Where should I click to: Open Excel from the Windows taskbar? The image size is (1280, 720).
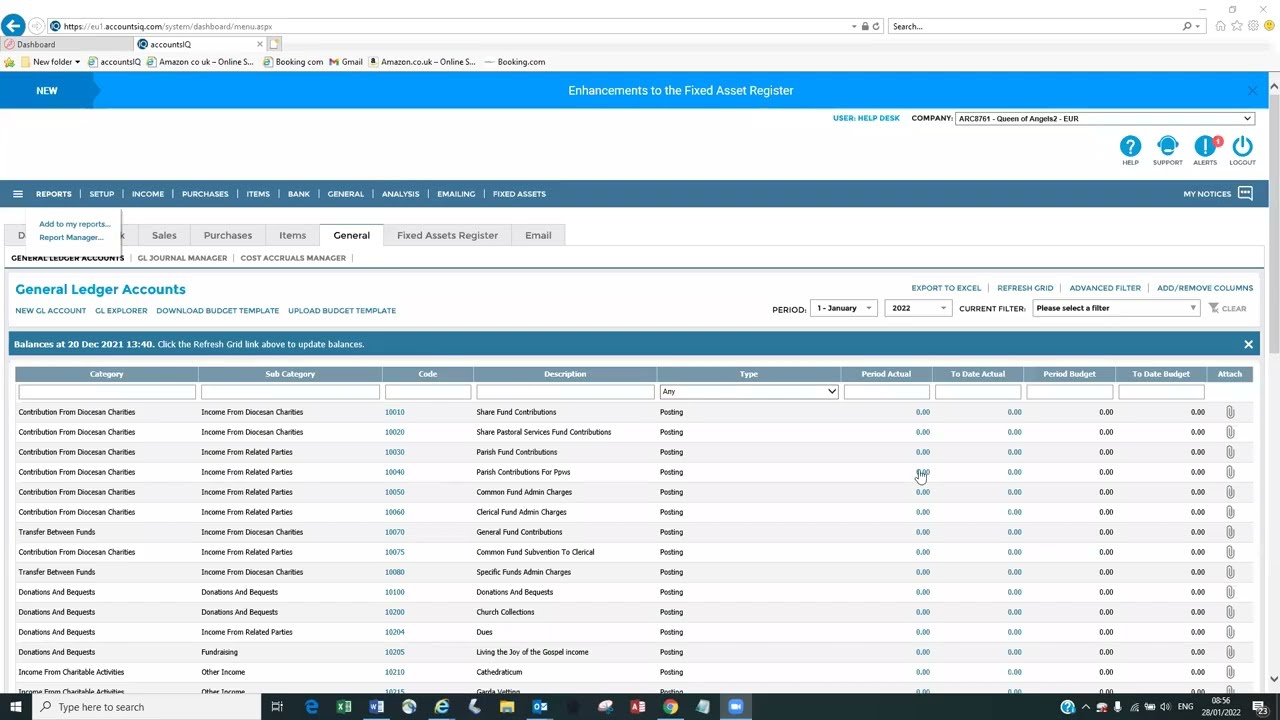coord(344,707)
